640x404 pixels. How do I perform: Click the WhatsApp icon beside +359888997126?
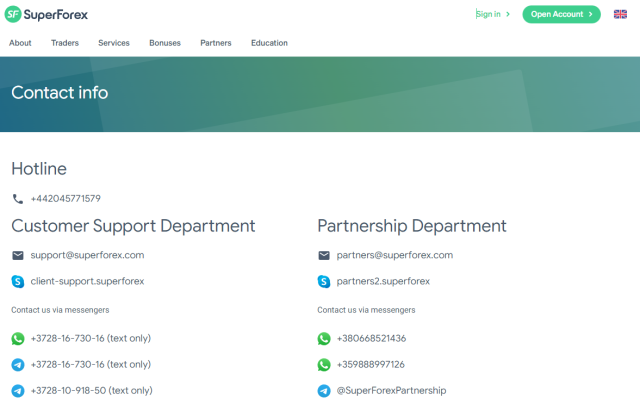(x=324, y=365)
